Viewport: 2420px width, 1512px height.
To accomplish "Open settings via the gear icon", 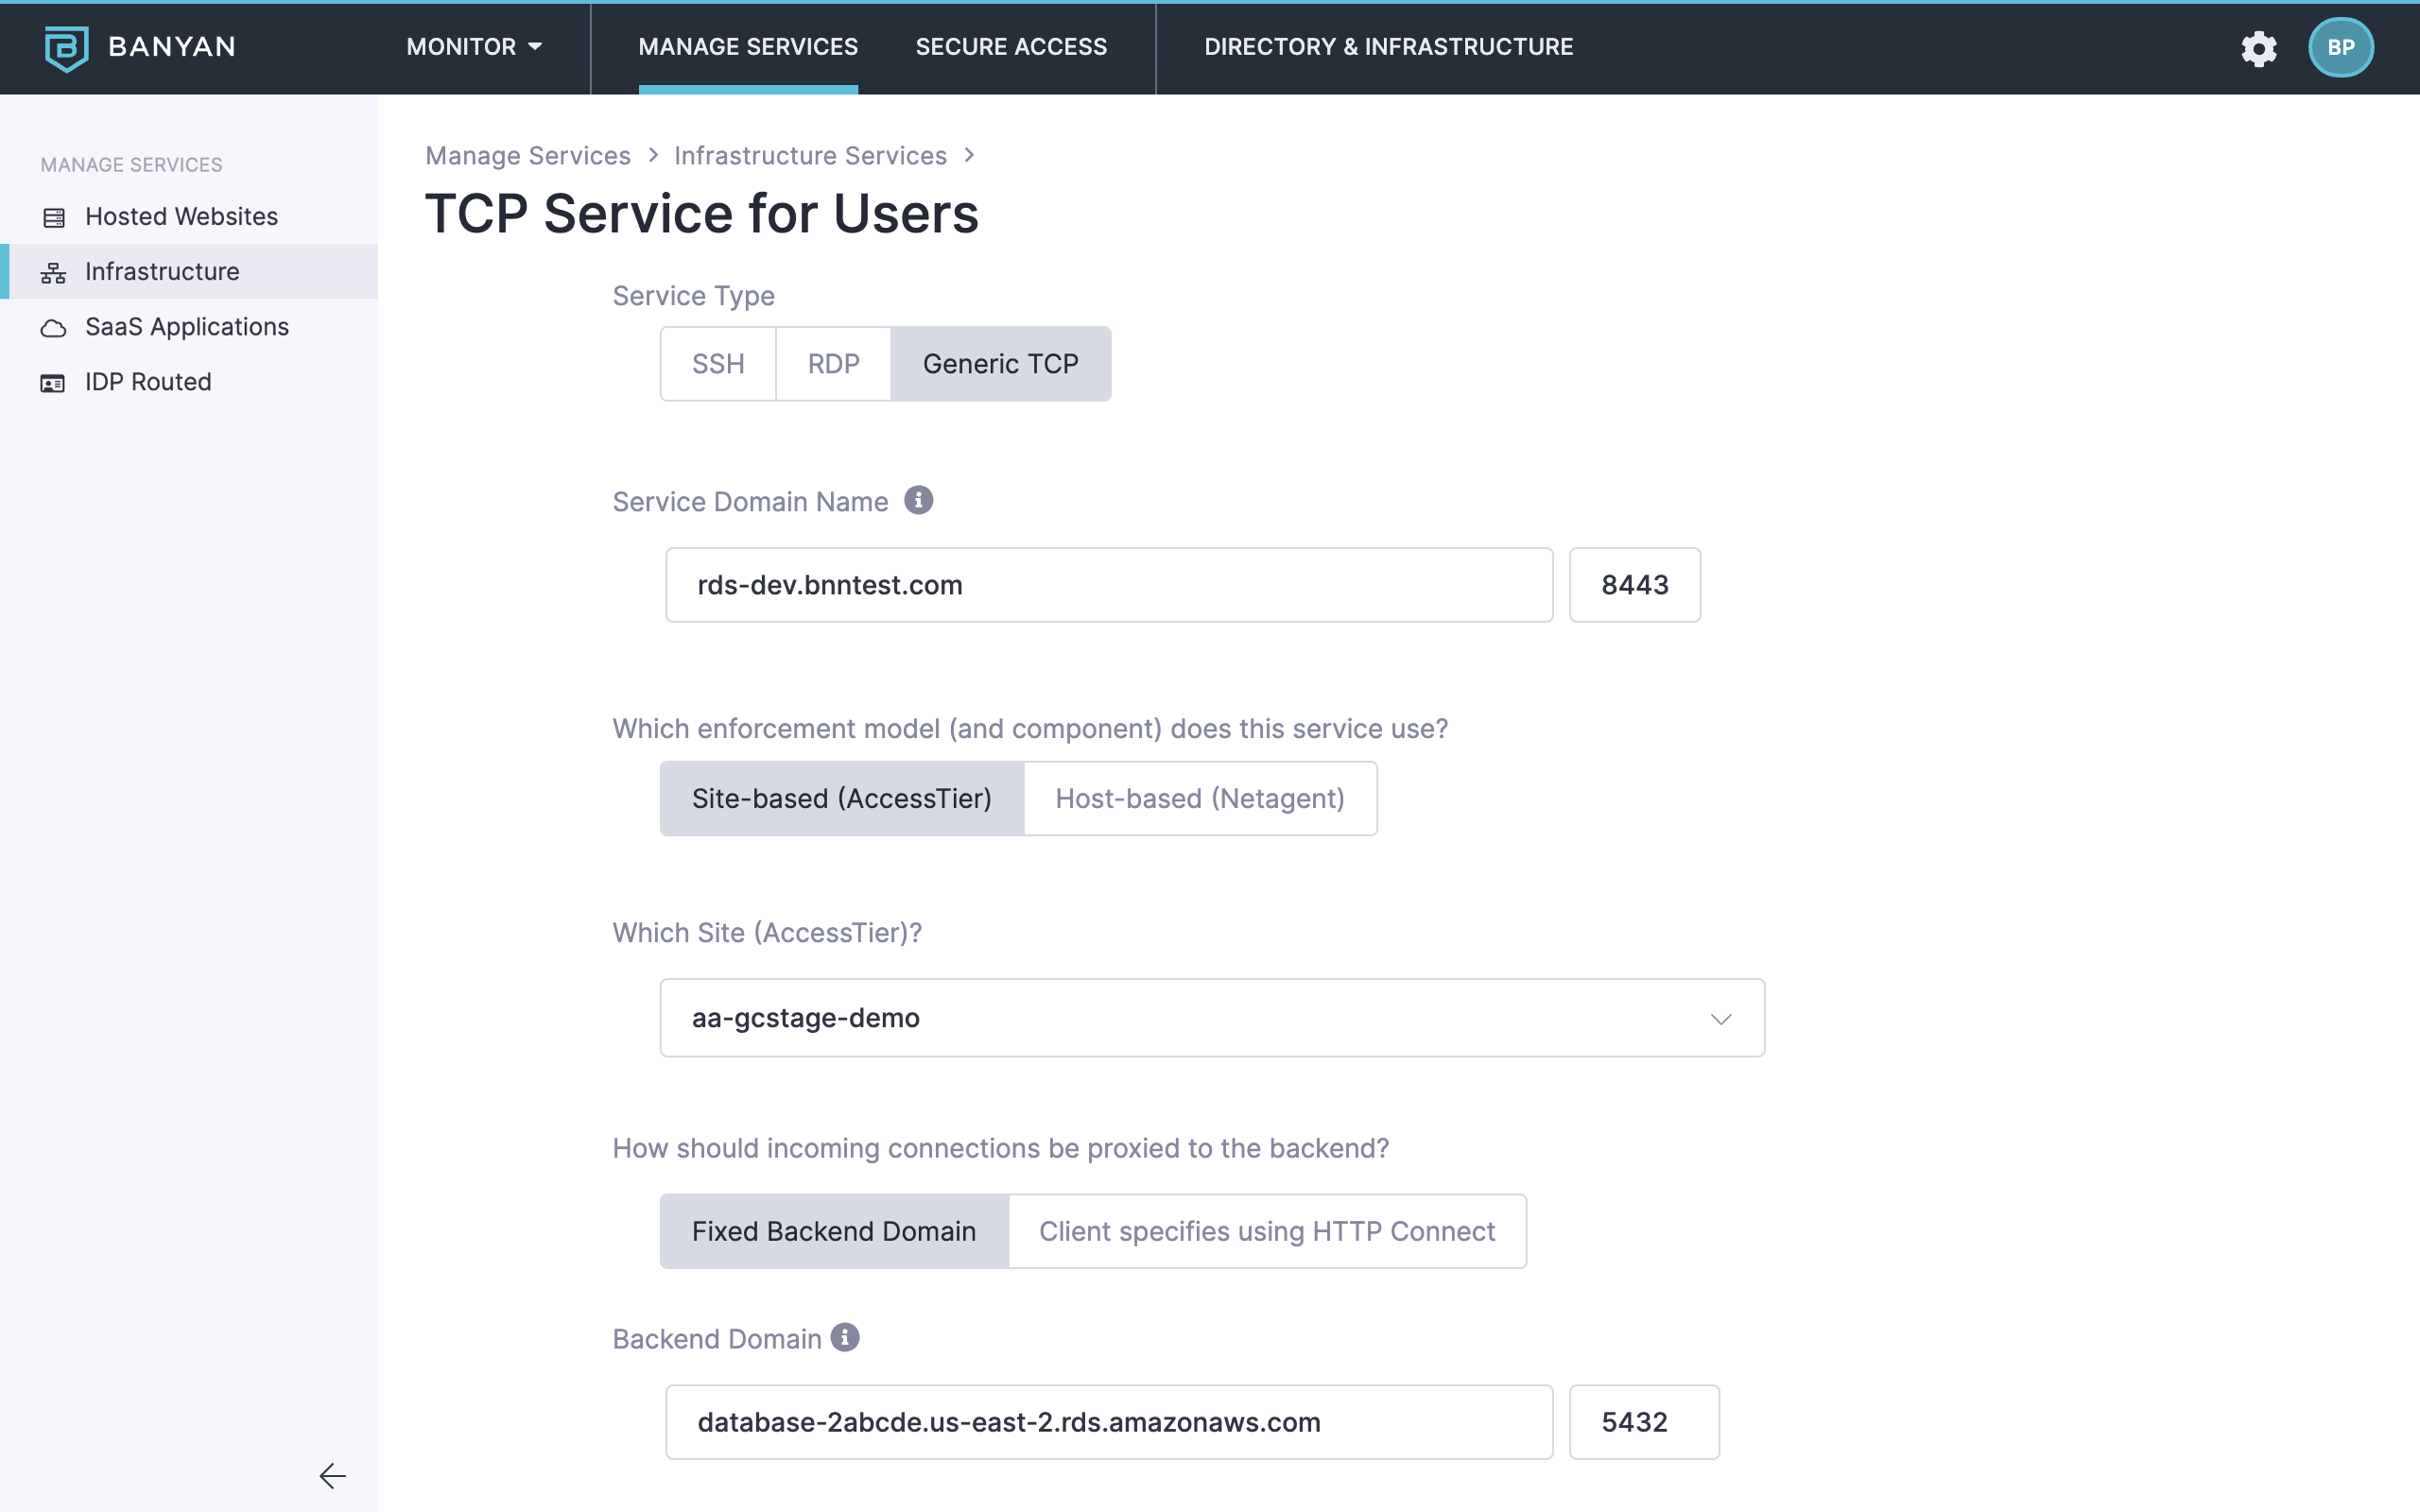I will [2258, 47].
